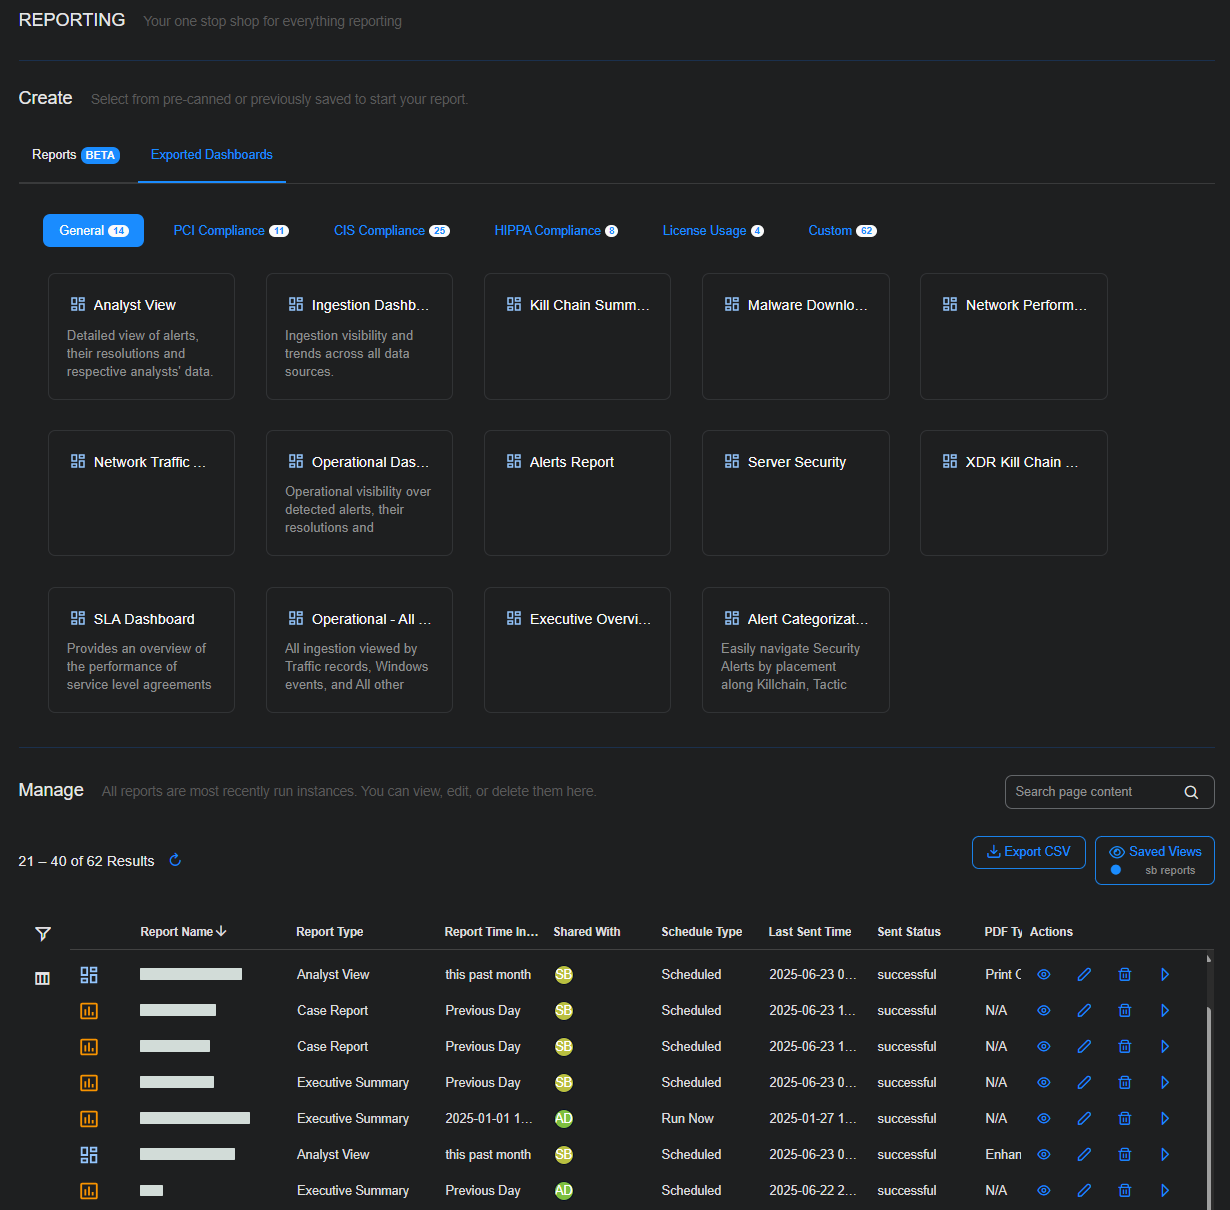Click the orange chart icon beside the second Case Report
The width and height of the screenshot is (1230, 1210).
click(x=88, y=1047)
